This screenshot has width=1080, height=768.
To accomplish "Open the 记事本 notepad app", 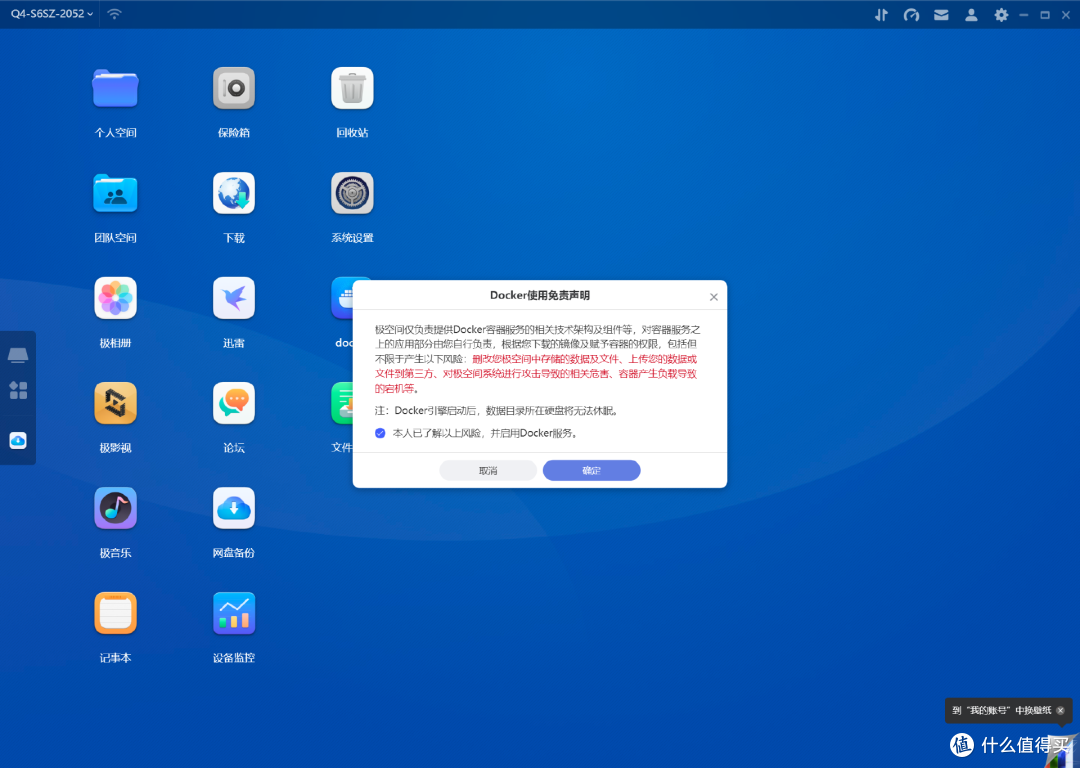I will pos(116,613).
